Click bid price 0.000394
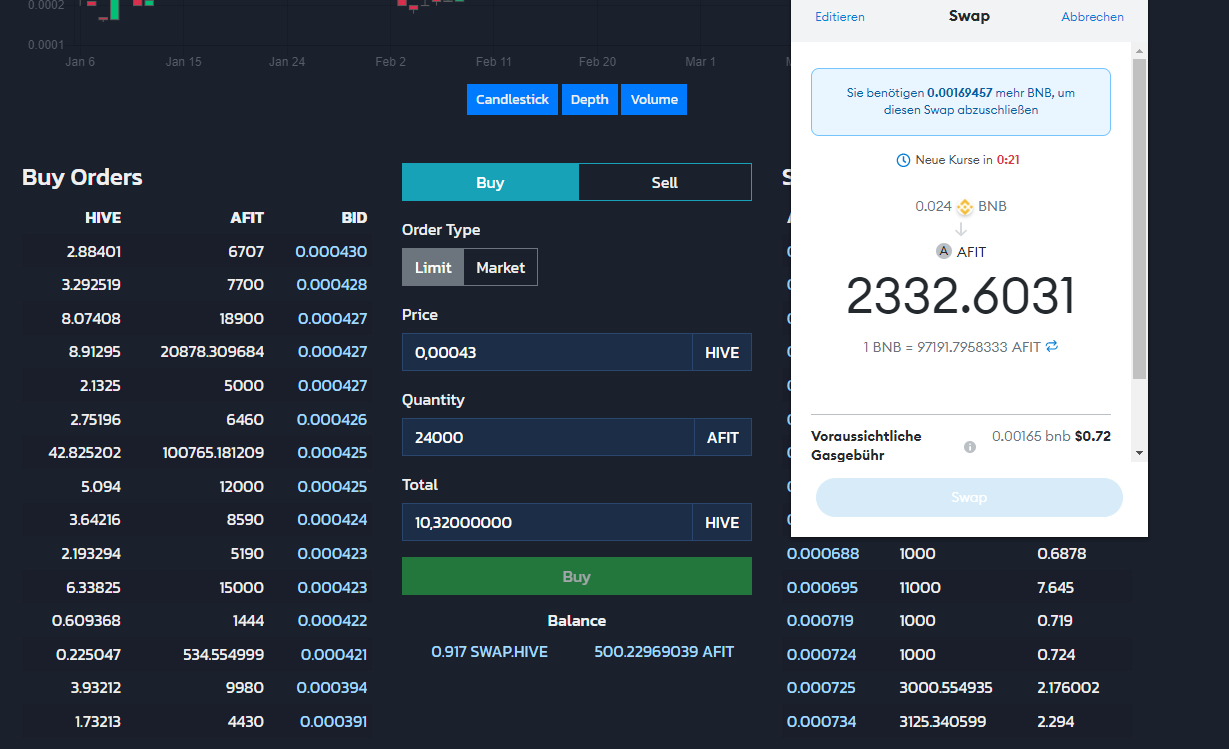The image size is (1229, 749). (x=332, y=687)
